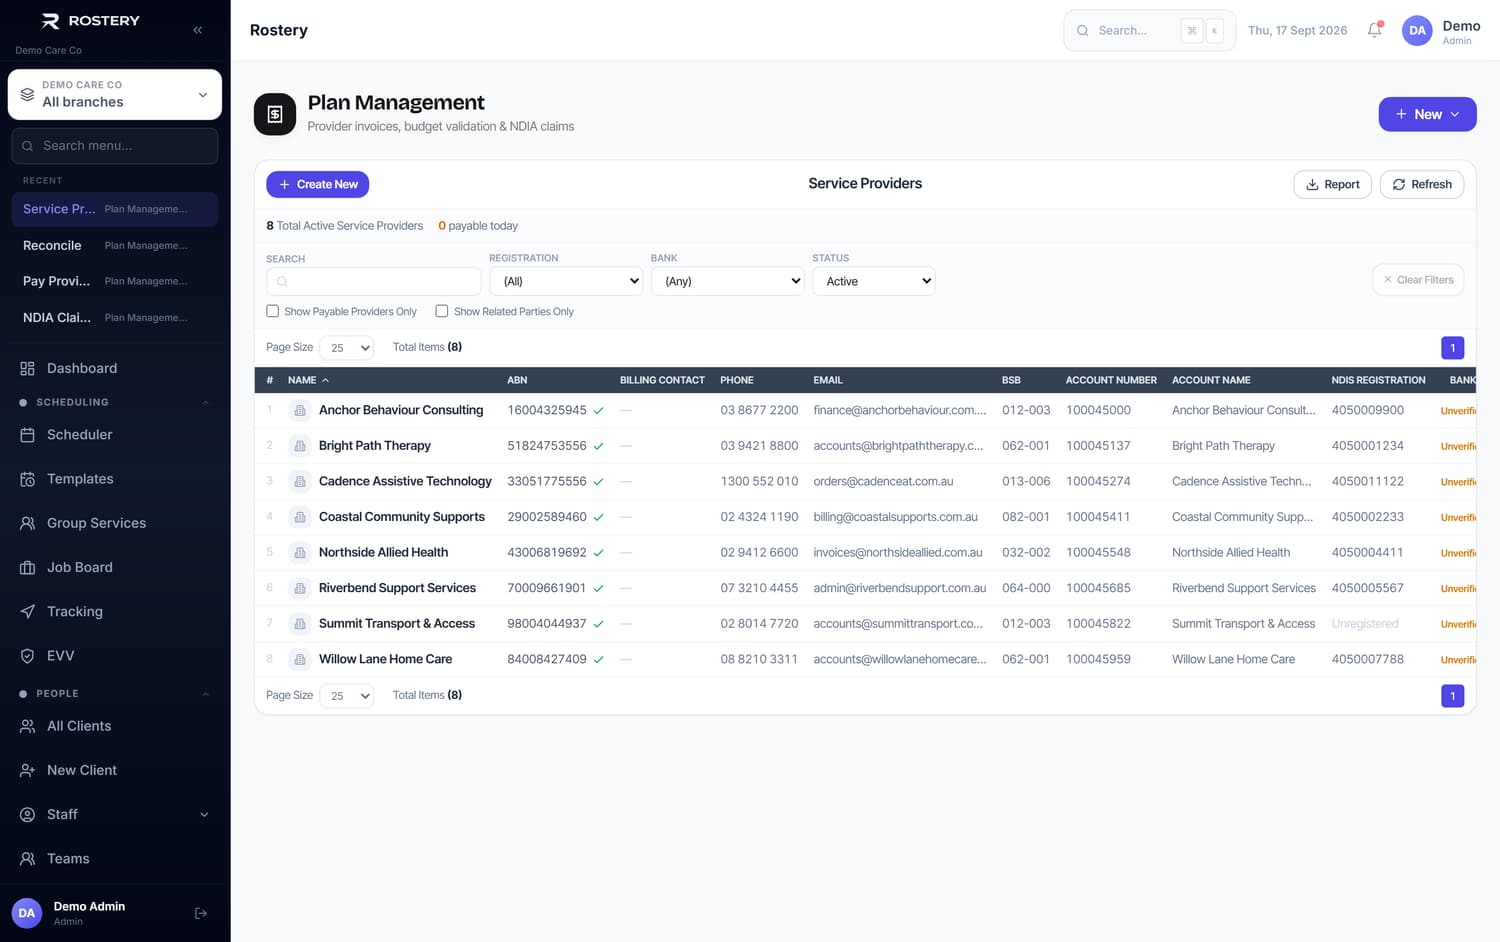The image size is (1500, 942).
Task: Click the building icon for Anchor Behaviour Consulting
Action: click(x=299, y=410)
